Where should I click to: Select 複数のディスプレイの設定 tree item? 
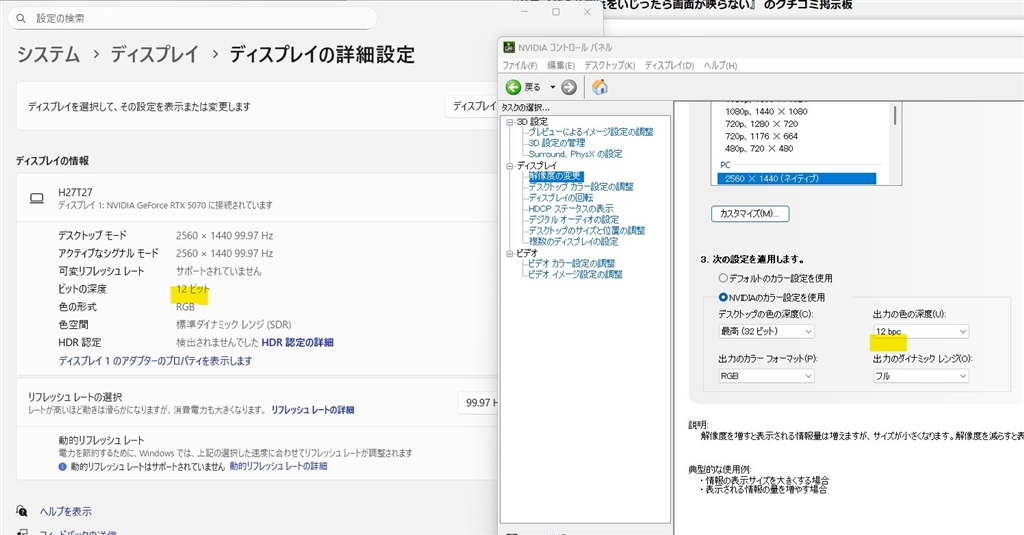point(573,241)
